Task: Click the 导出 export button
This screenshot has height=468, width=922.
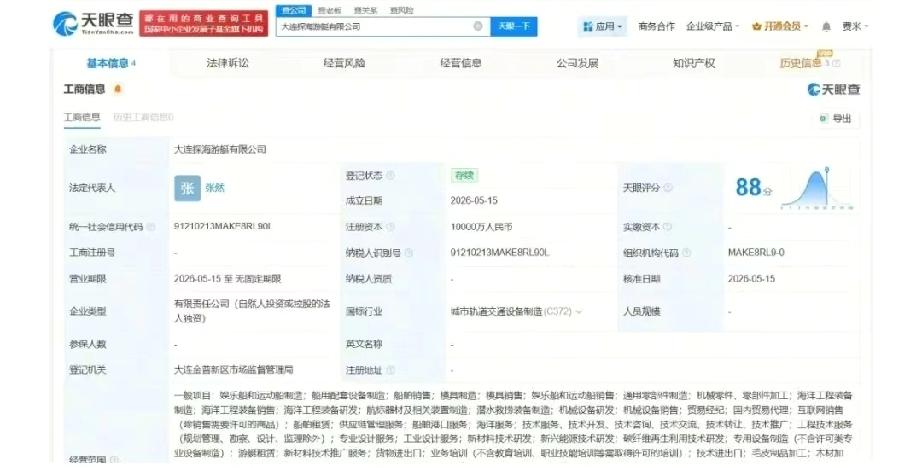Action: [x=836, y=118]
